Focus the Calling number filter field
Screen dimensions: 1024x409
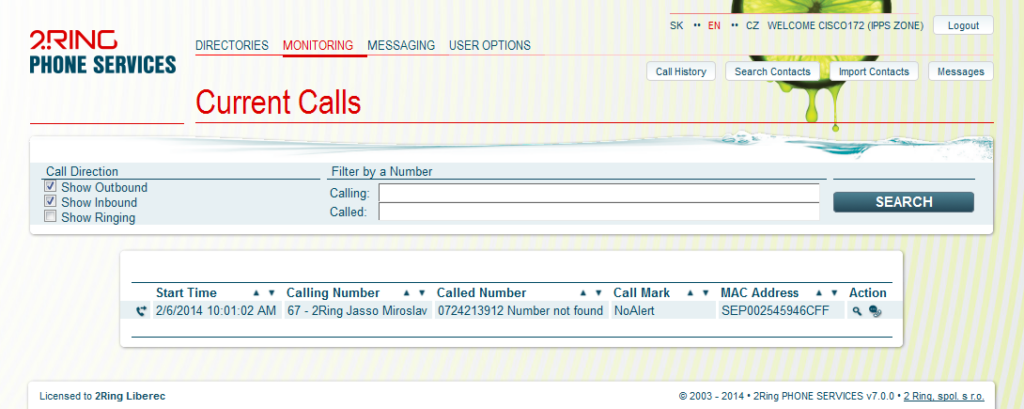599,193
